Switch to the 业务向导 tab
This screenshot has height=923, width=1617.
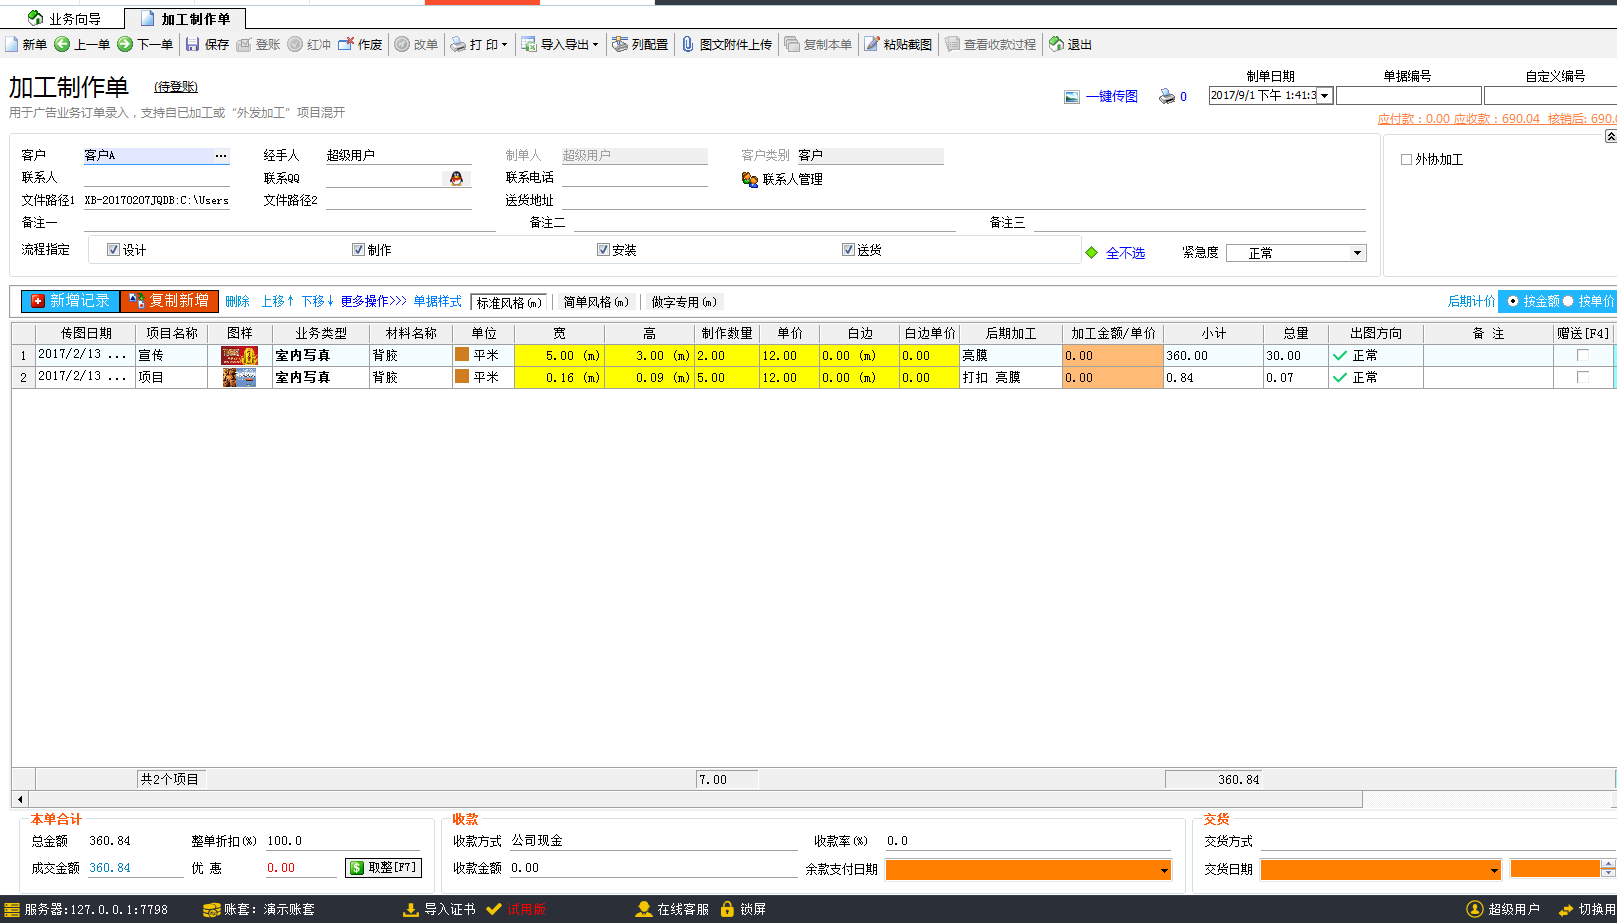(65, 18)
